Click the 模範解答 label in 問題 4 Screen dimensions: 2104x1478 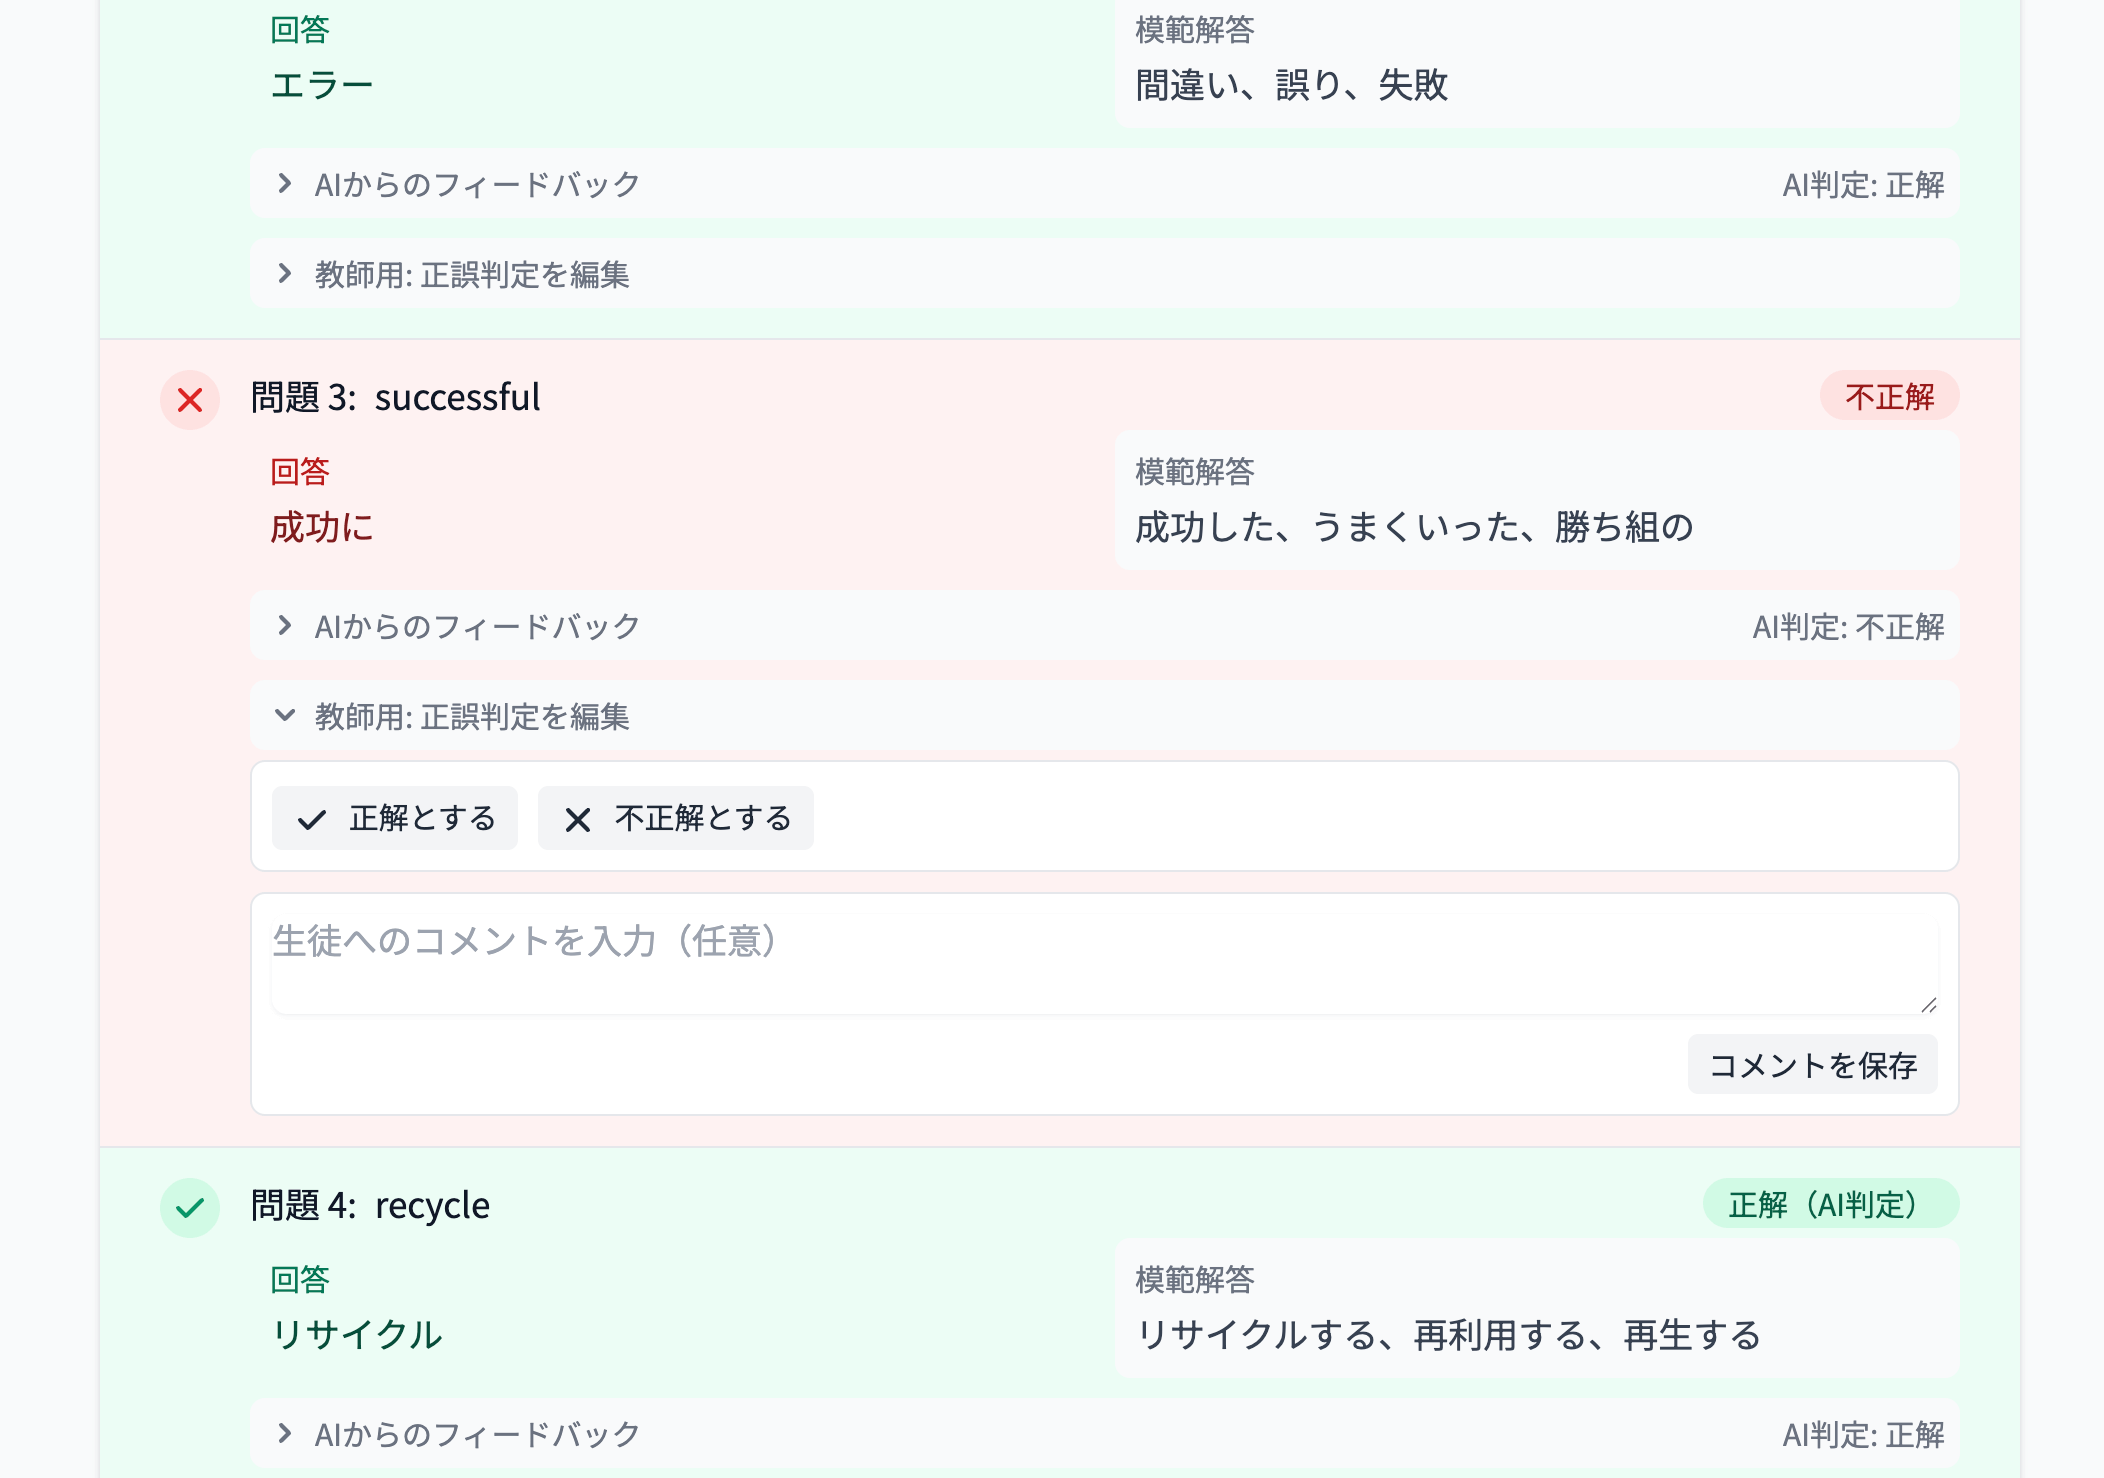pyautogui.click(x=1194, y=1280)
